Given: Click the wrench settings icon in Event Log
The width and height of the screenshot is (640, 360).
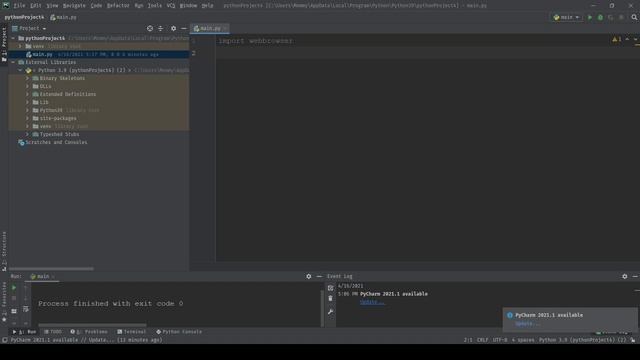Looking at the screenshot, I should coord(330,312).
